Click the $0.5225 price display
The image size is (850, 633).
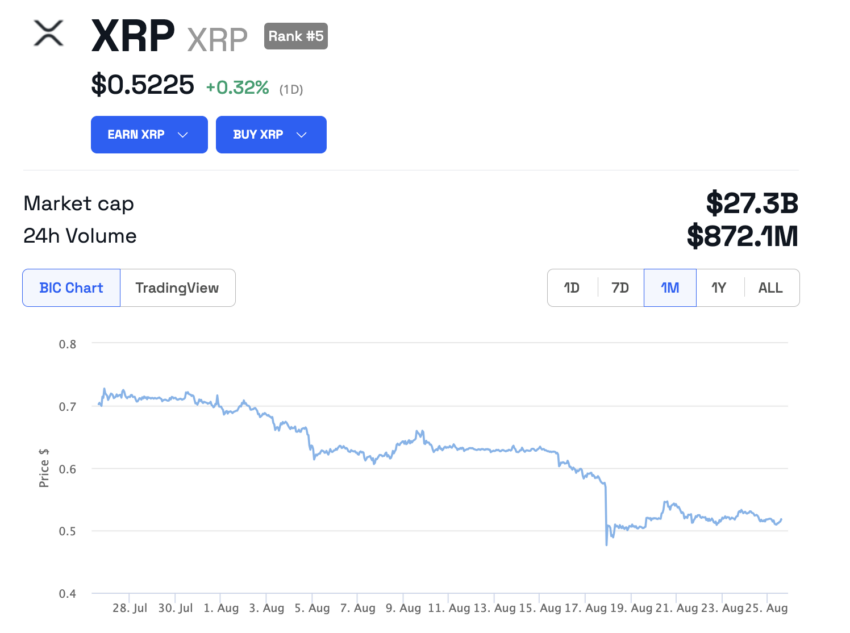140,86
